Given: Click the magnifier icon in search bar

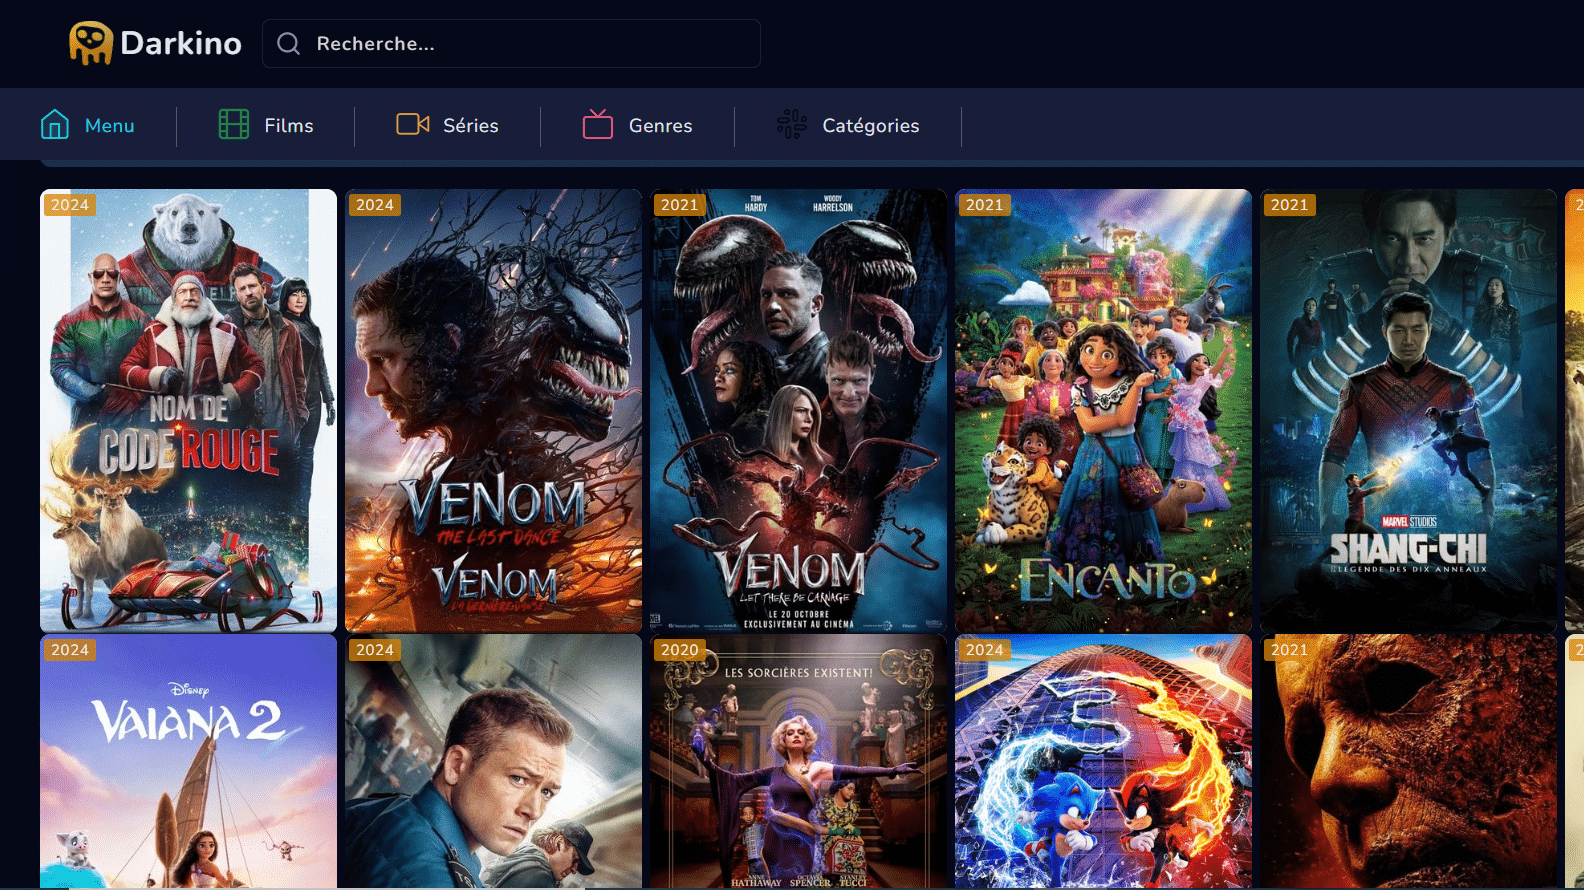Looking at the screenshot, I should point(289,44).
